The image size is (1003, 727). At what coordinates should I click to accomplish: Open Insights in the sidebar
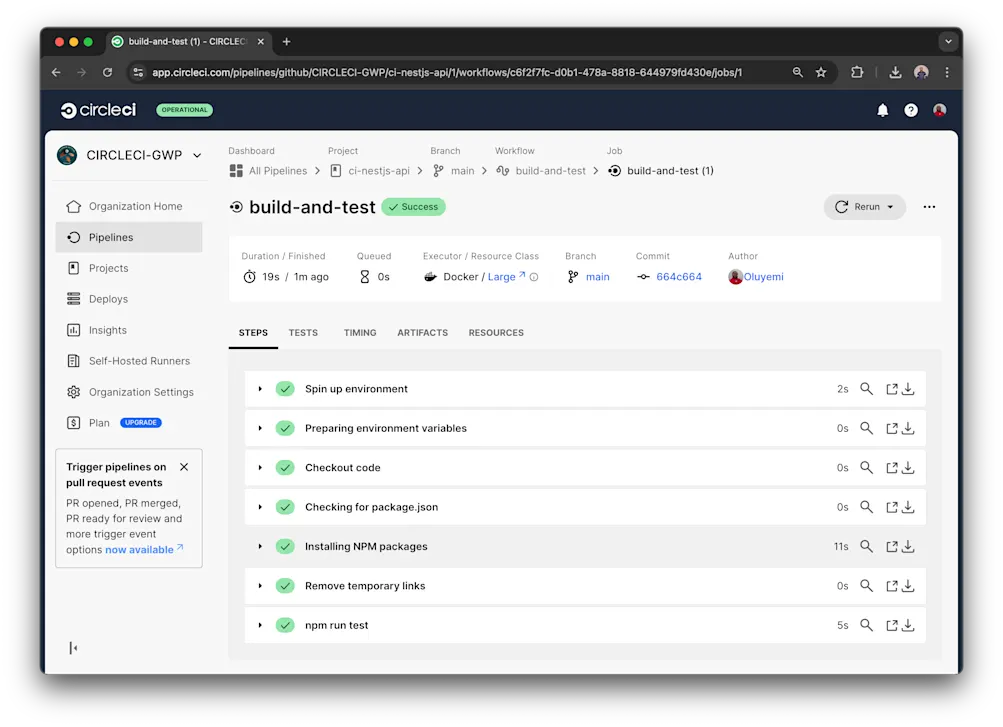pos(129,330)
